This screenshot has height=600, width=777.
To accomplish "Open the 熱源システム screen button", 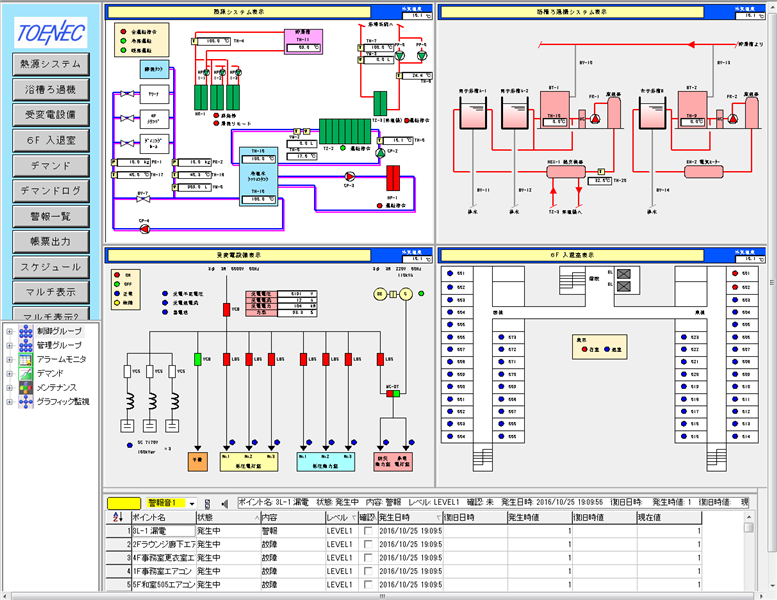I will tap(51, 64).
